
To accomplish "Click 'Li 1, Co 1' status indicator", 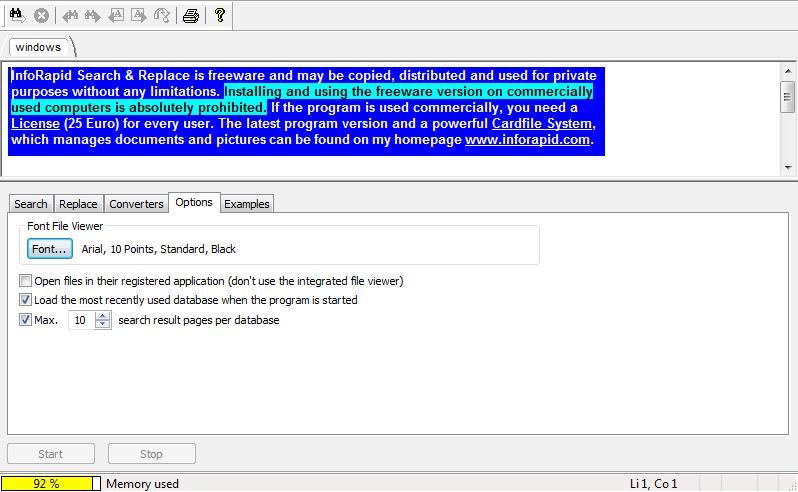I will [x=653, y=484].
